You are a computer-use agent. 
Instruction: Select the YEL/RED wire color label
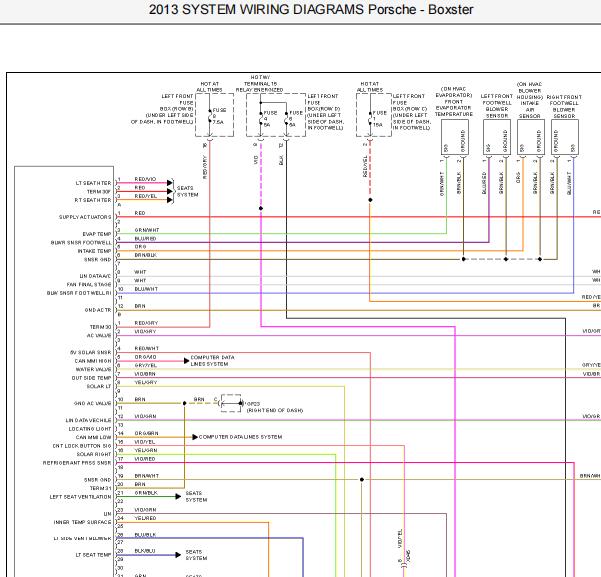point(145,518)
